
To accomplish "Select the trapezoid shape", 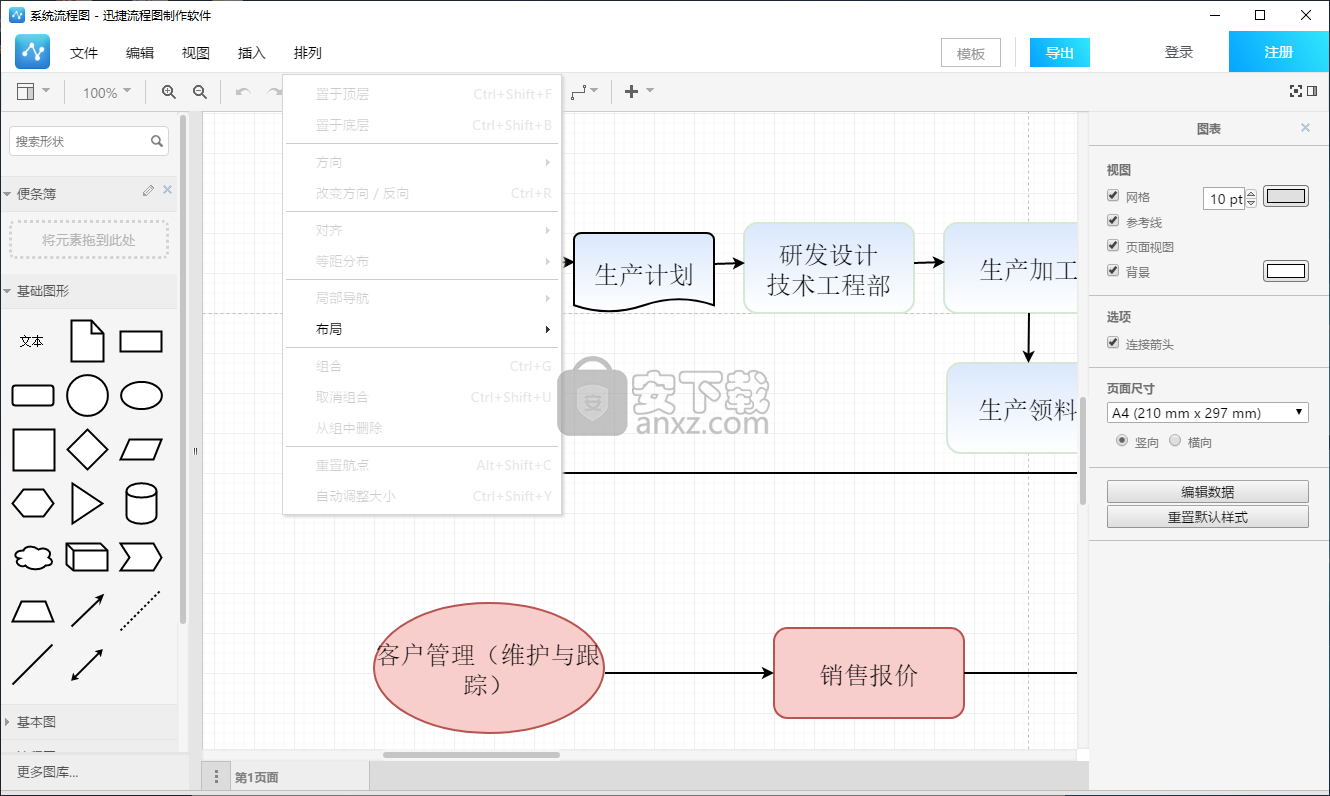I will point(33,611).
